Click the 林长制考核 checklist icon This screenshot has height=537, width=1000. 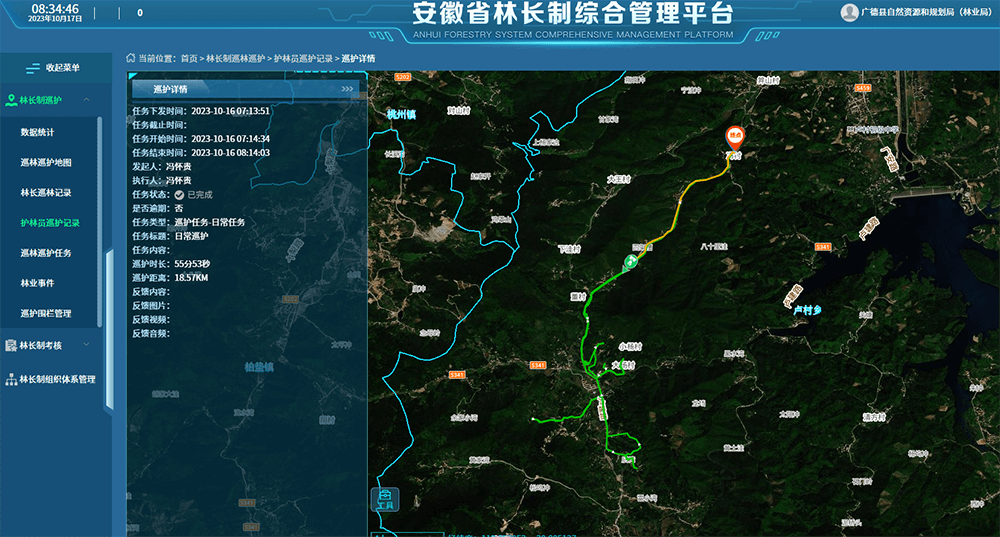(11, 345)
